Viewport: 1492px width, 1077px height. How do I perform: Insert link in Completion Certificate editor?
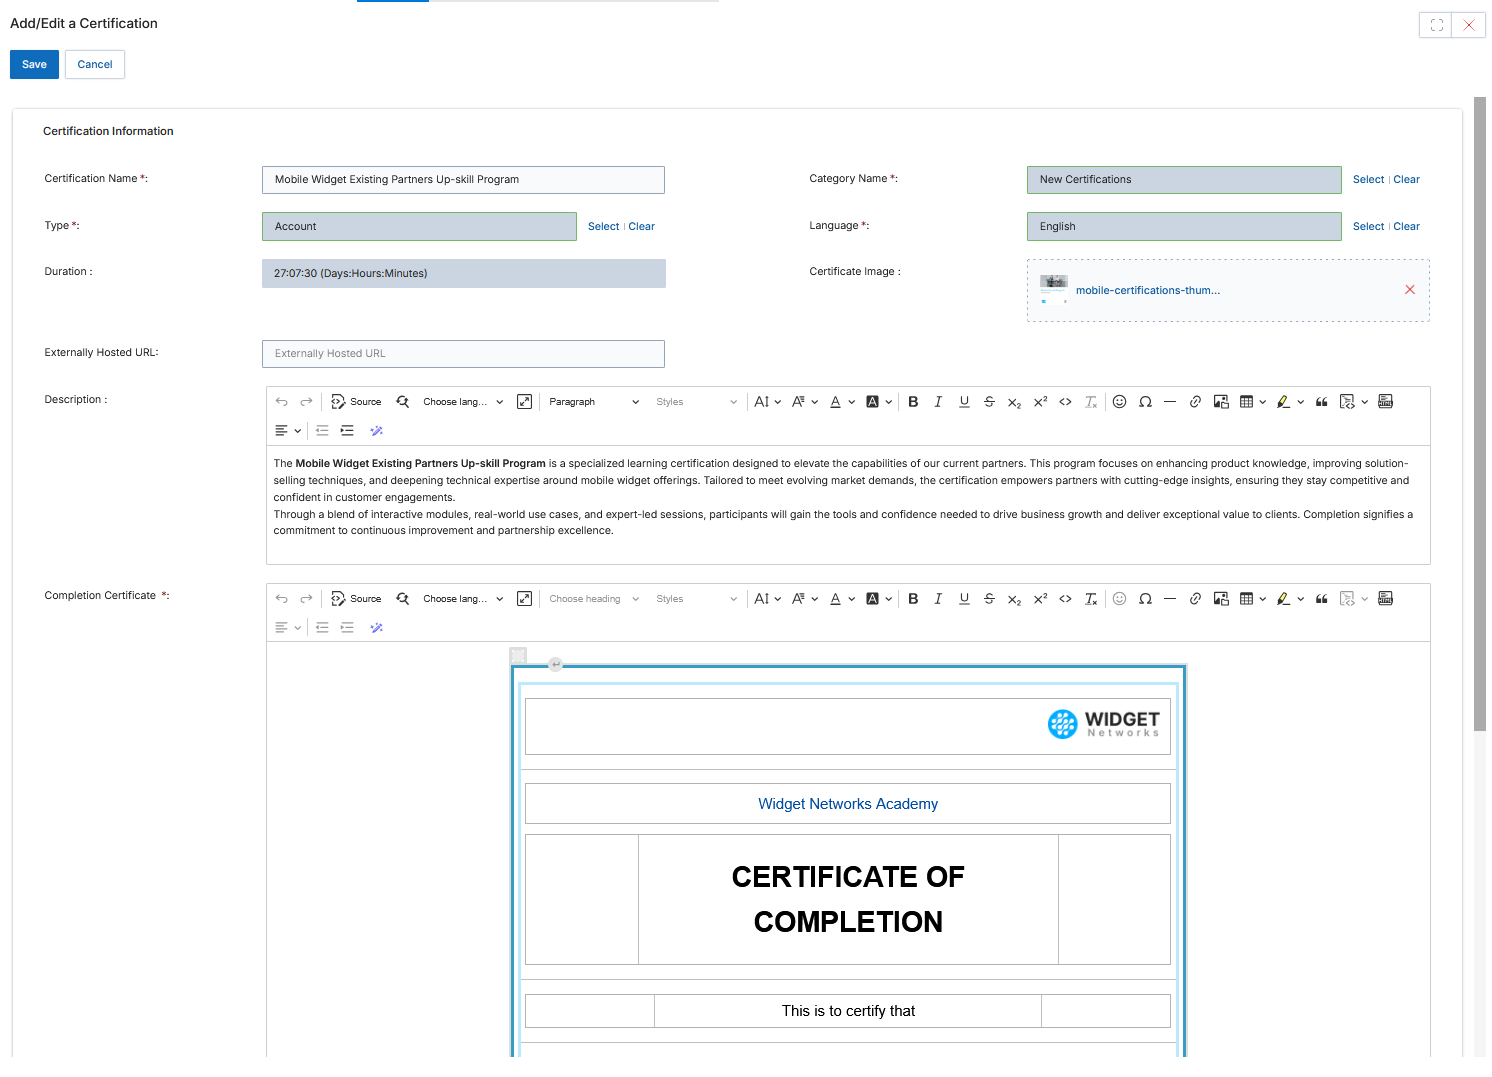coord(1195,599)
